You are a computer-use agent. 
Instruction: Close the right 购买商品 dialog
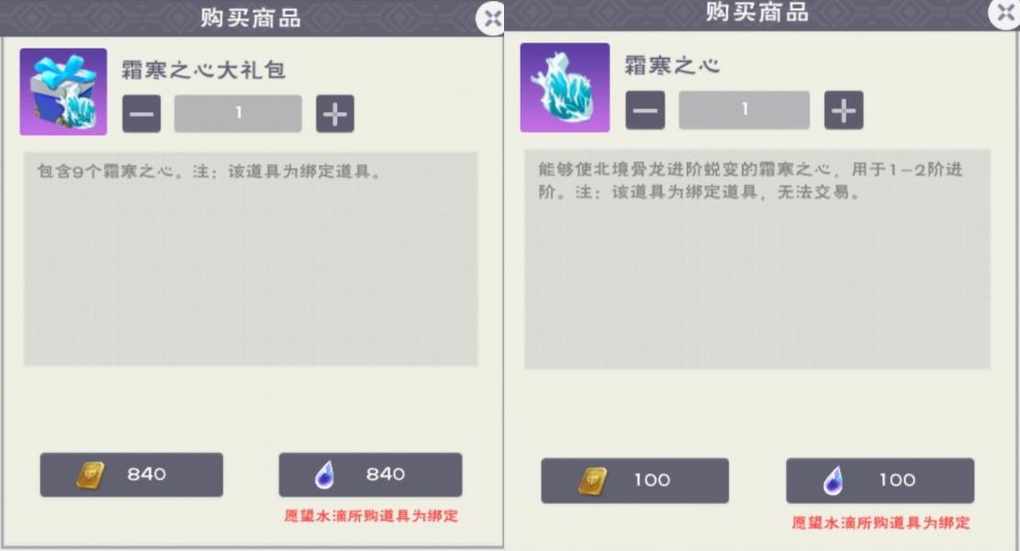pyautogui.click(x=1005, y=12)
